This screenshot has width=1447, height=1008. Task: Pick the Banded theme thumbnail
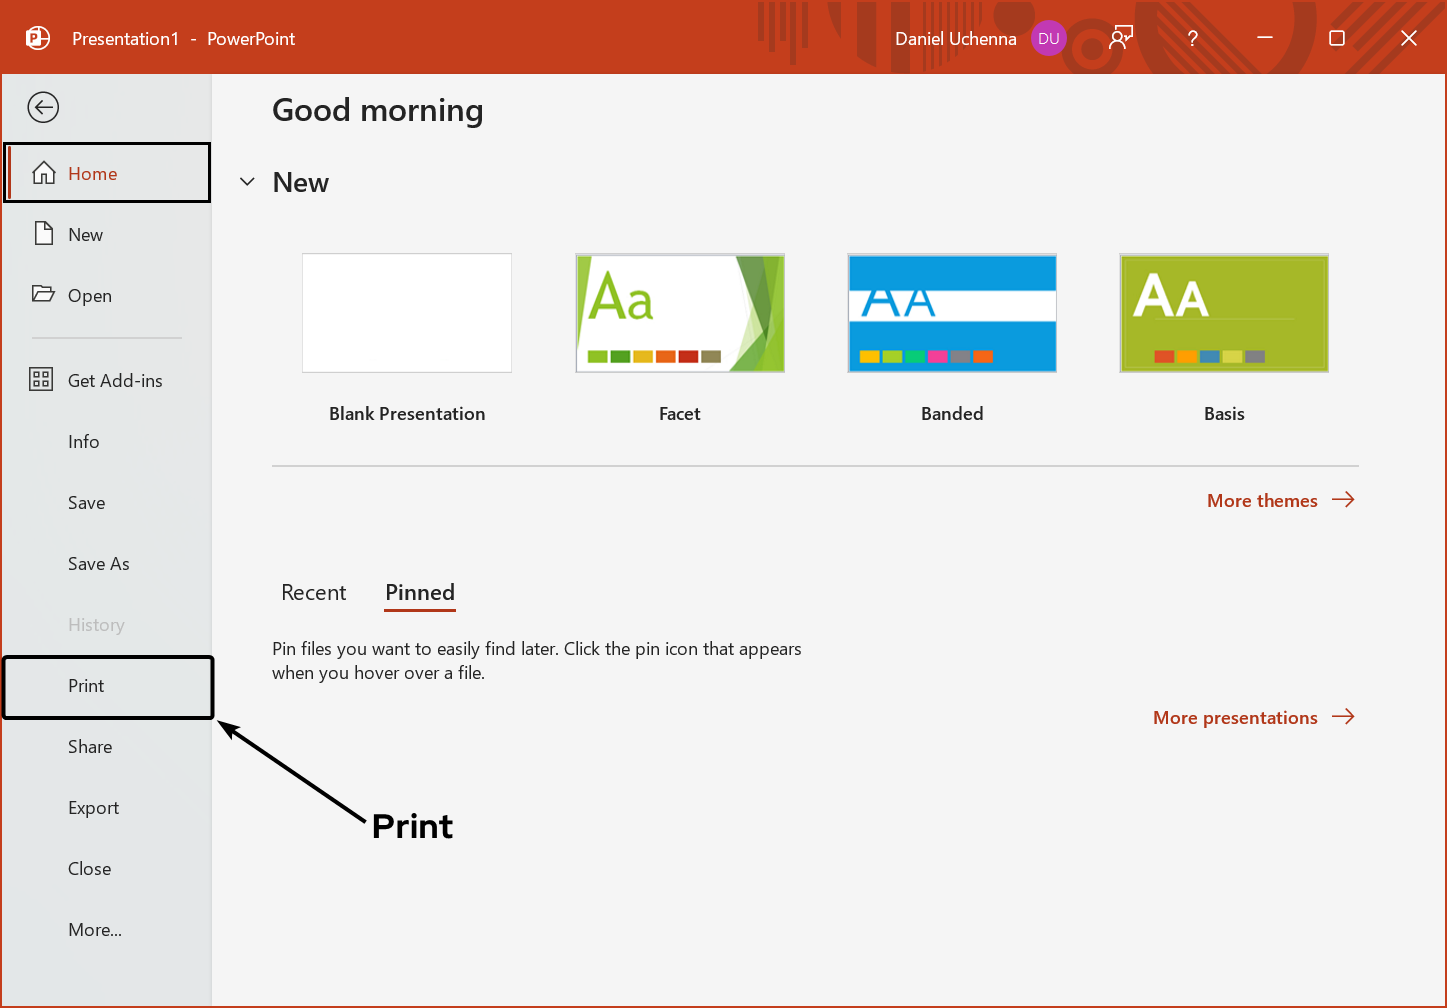[x=952, y=313]
